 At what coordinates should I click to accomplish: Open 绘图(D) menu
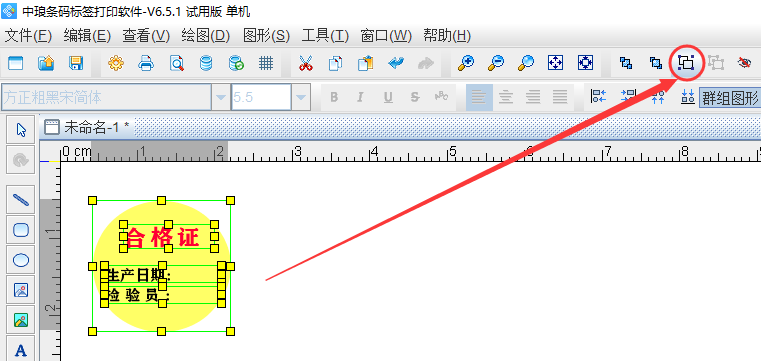point(206,35)
